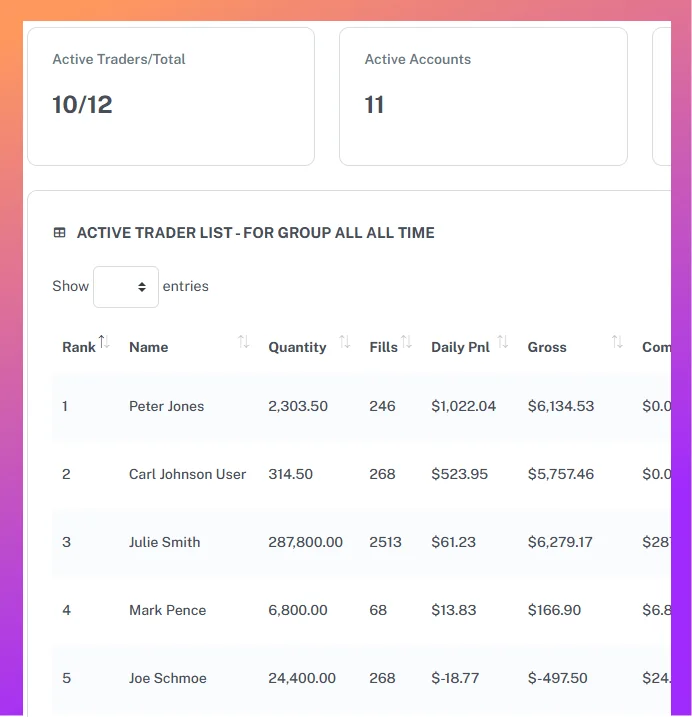Sort table by Rank column arrows

pos(104,343)
